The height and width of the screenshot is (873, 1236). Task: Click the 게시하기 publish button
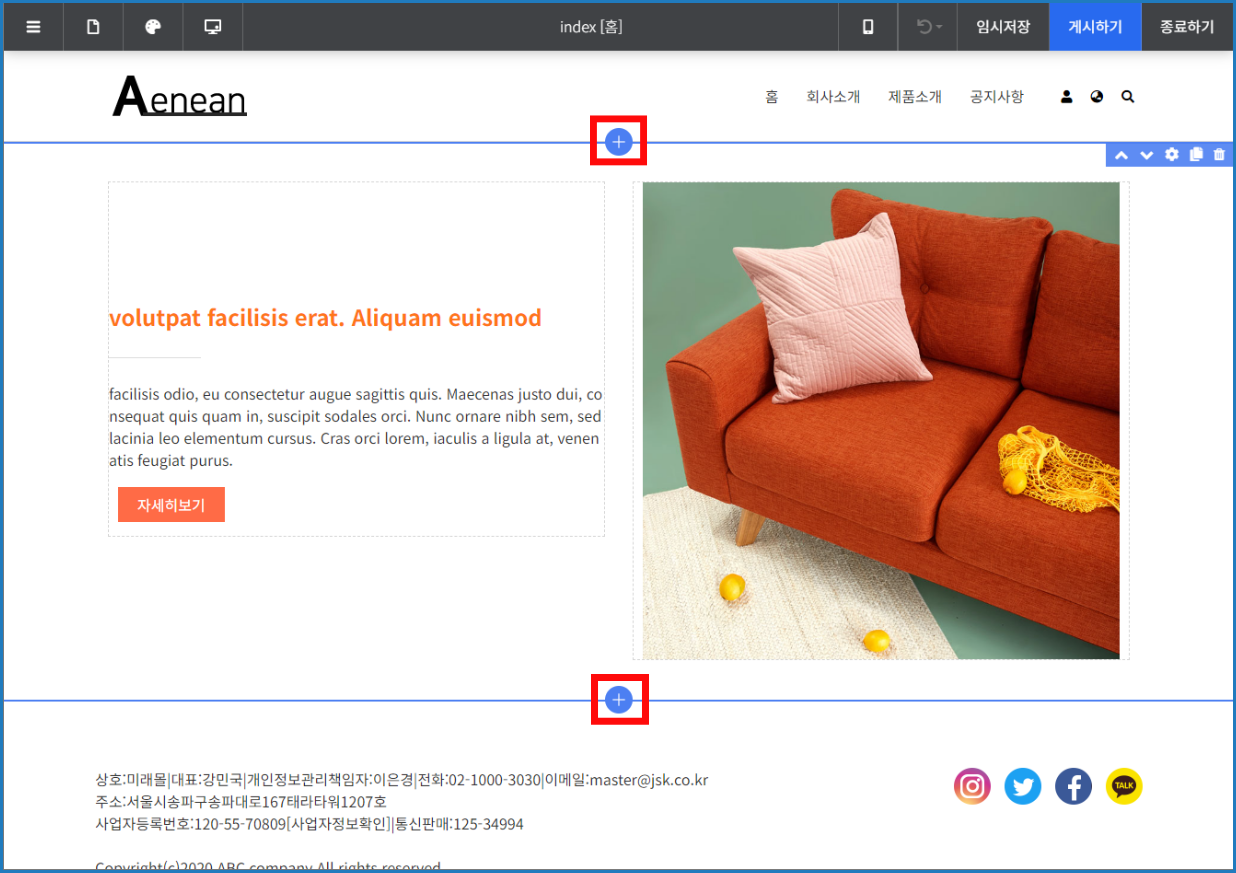point(1095,27)
